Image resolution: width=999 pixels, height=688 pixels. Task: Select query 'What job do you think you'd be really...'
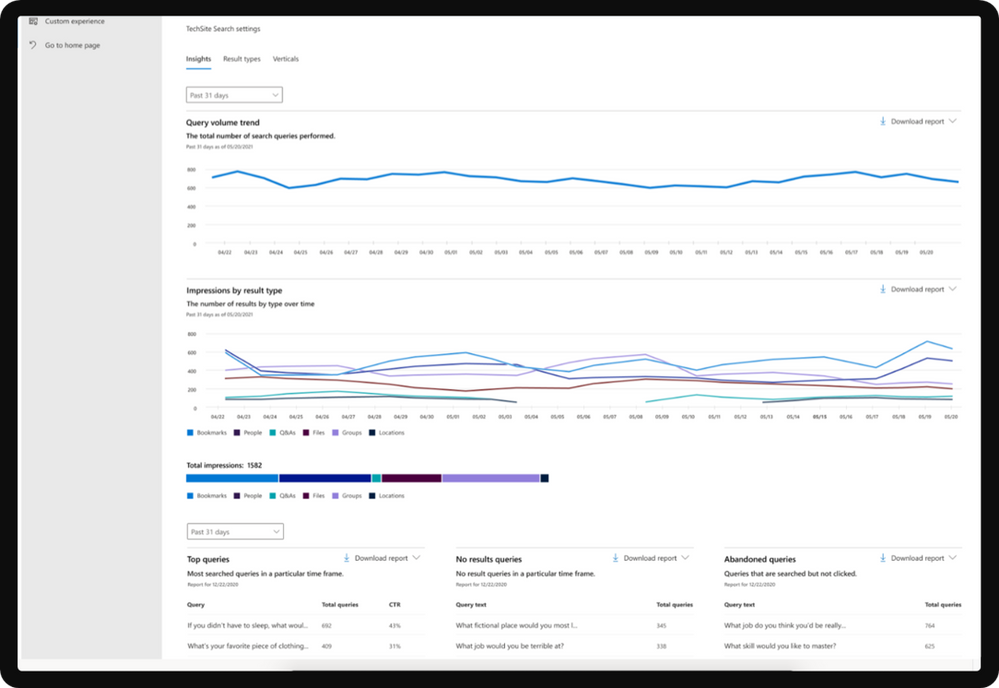[x=785, y=626]
